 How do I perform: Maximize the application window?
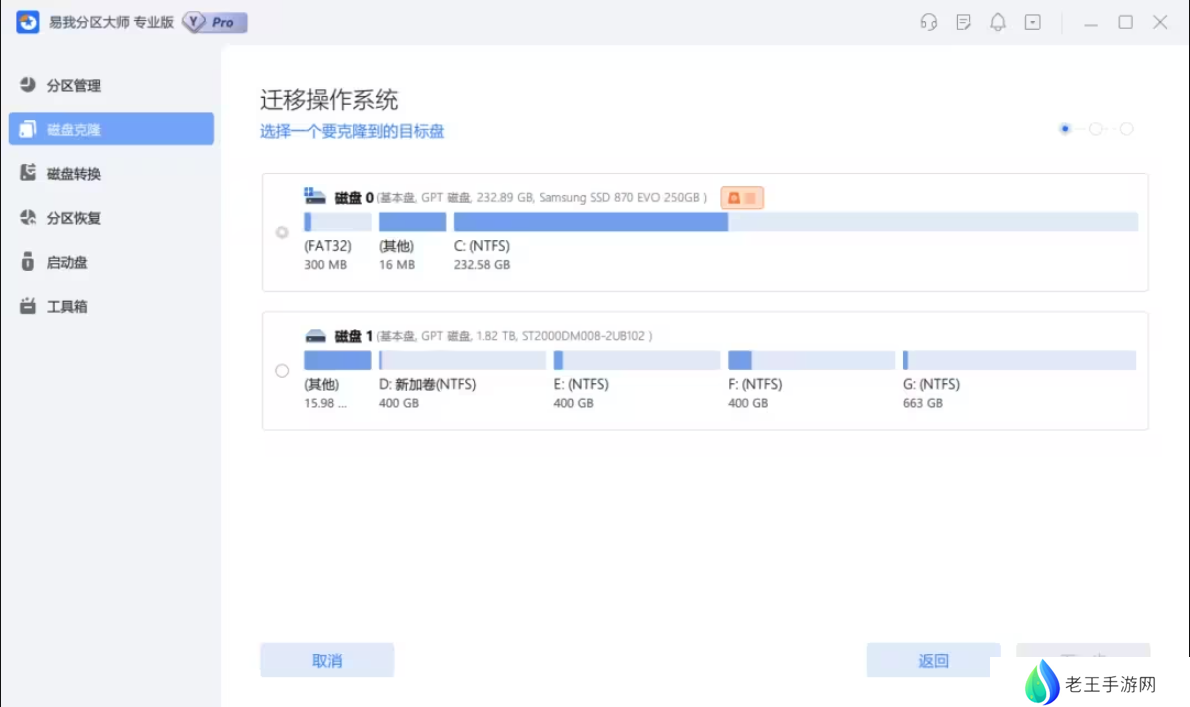click(1125, 22)
